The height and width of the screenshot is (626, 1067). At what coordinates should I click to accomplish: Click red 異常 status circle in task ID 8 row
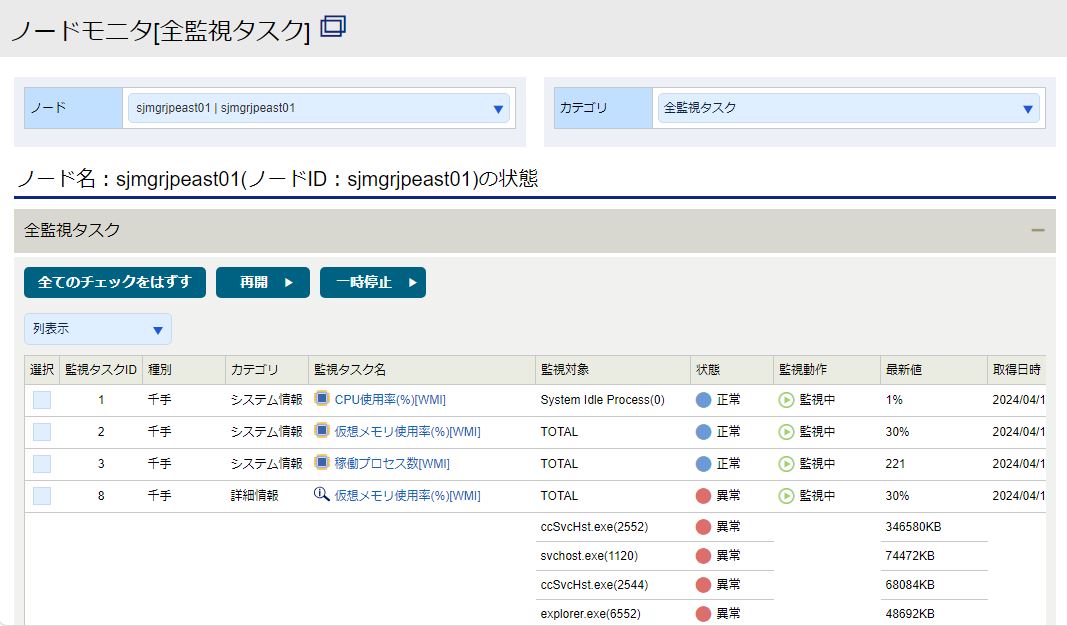point(704,496)
